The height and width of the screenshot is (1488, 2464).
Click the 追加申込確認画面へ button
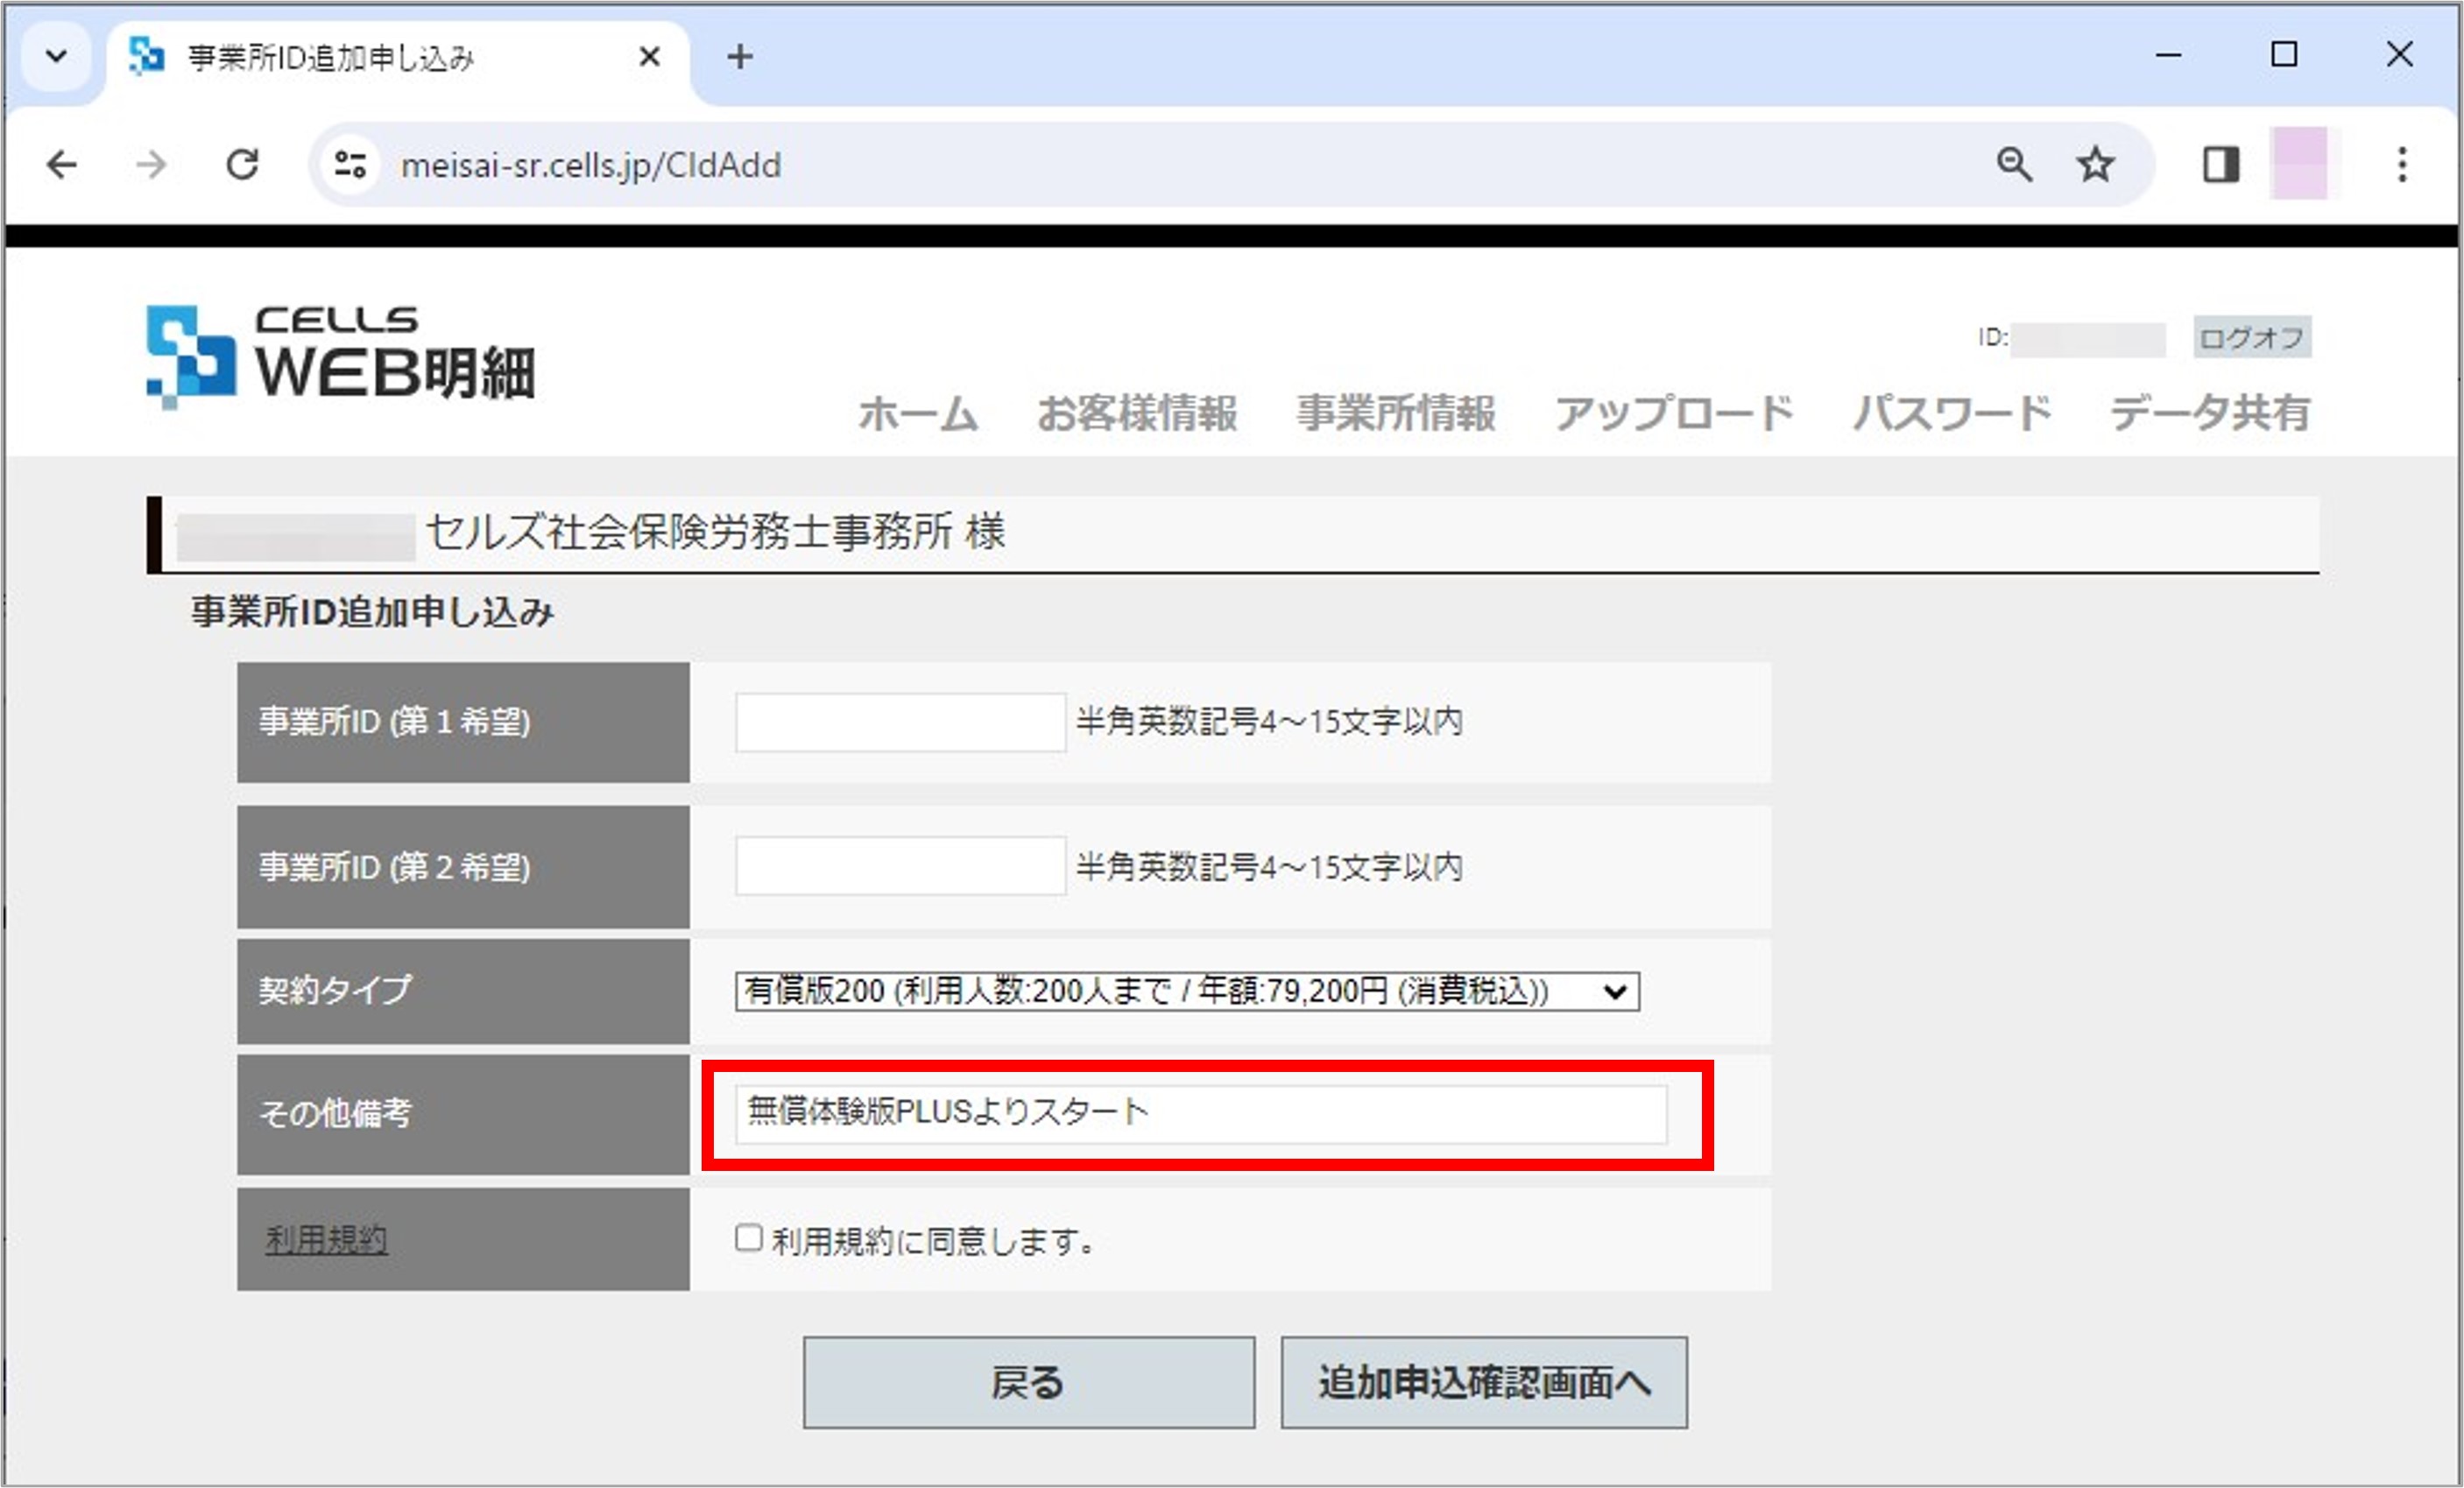[x=1484, y=1382]
